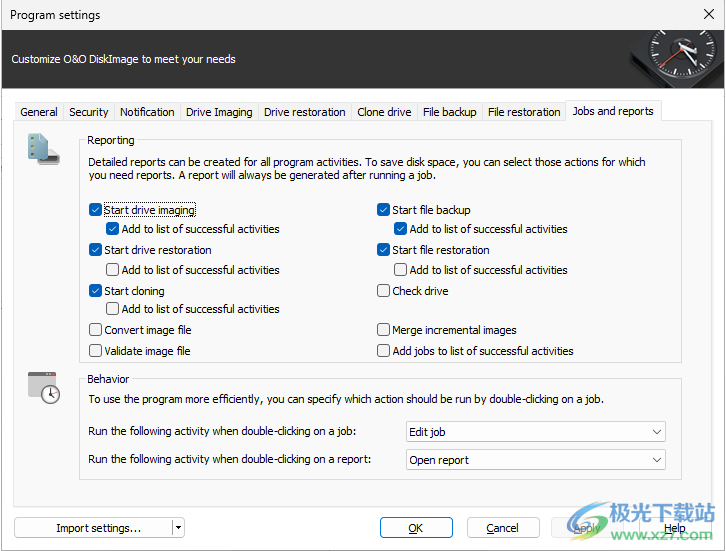Screen dimensions: 726x551
Task: Open the Notification tab
Action: click(x=147, y=112)
